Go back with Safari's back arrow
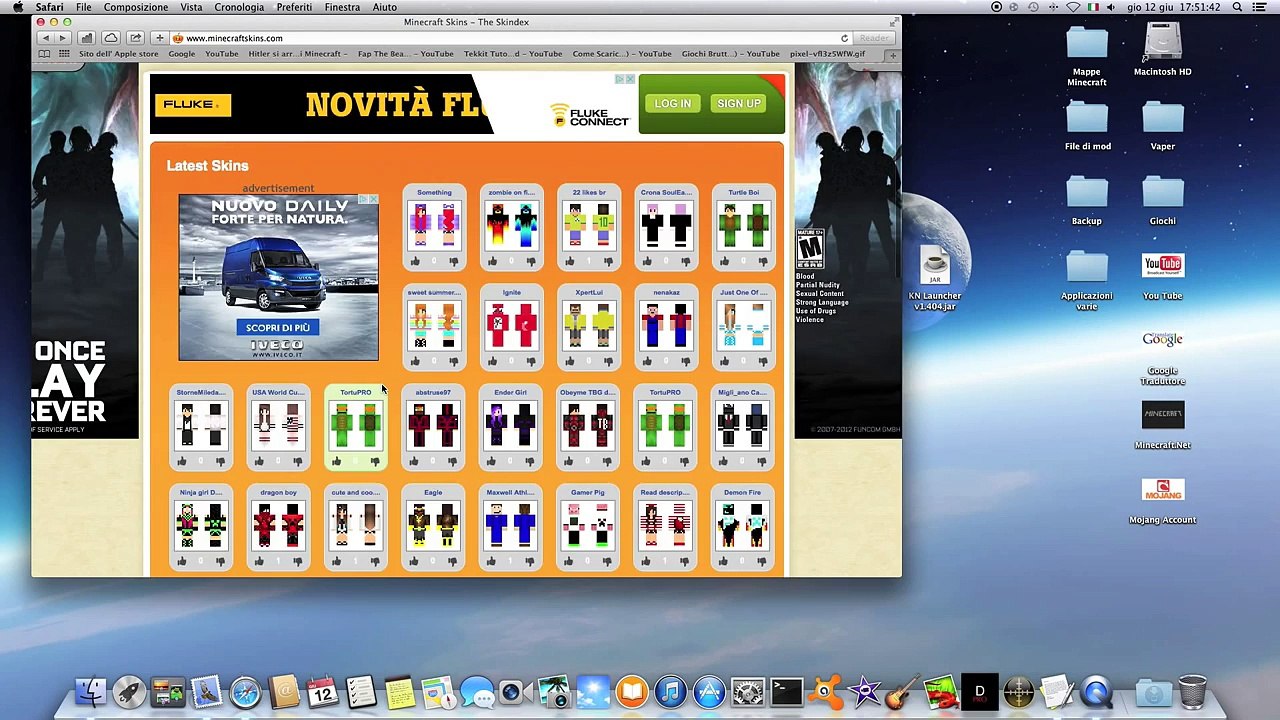Viewport: 1280px width, 720px height. (x=45, y=38)
